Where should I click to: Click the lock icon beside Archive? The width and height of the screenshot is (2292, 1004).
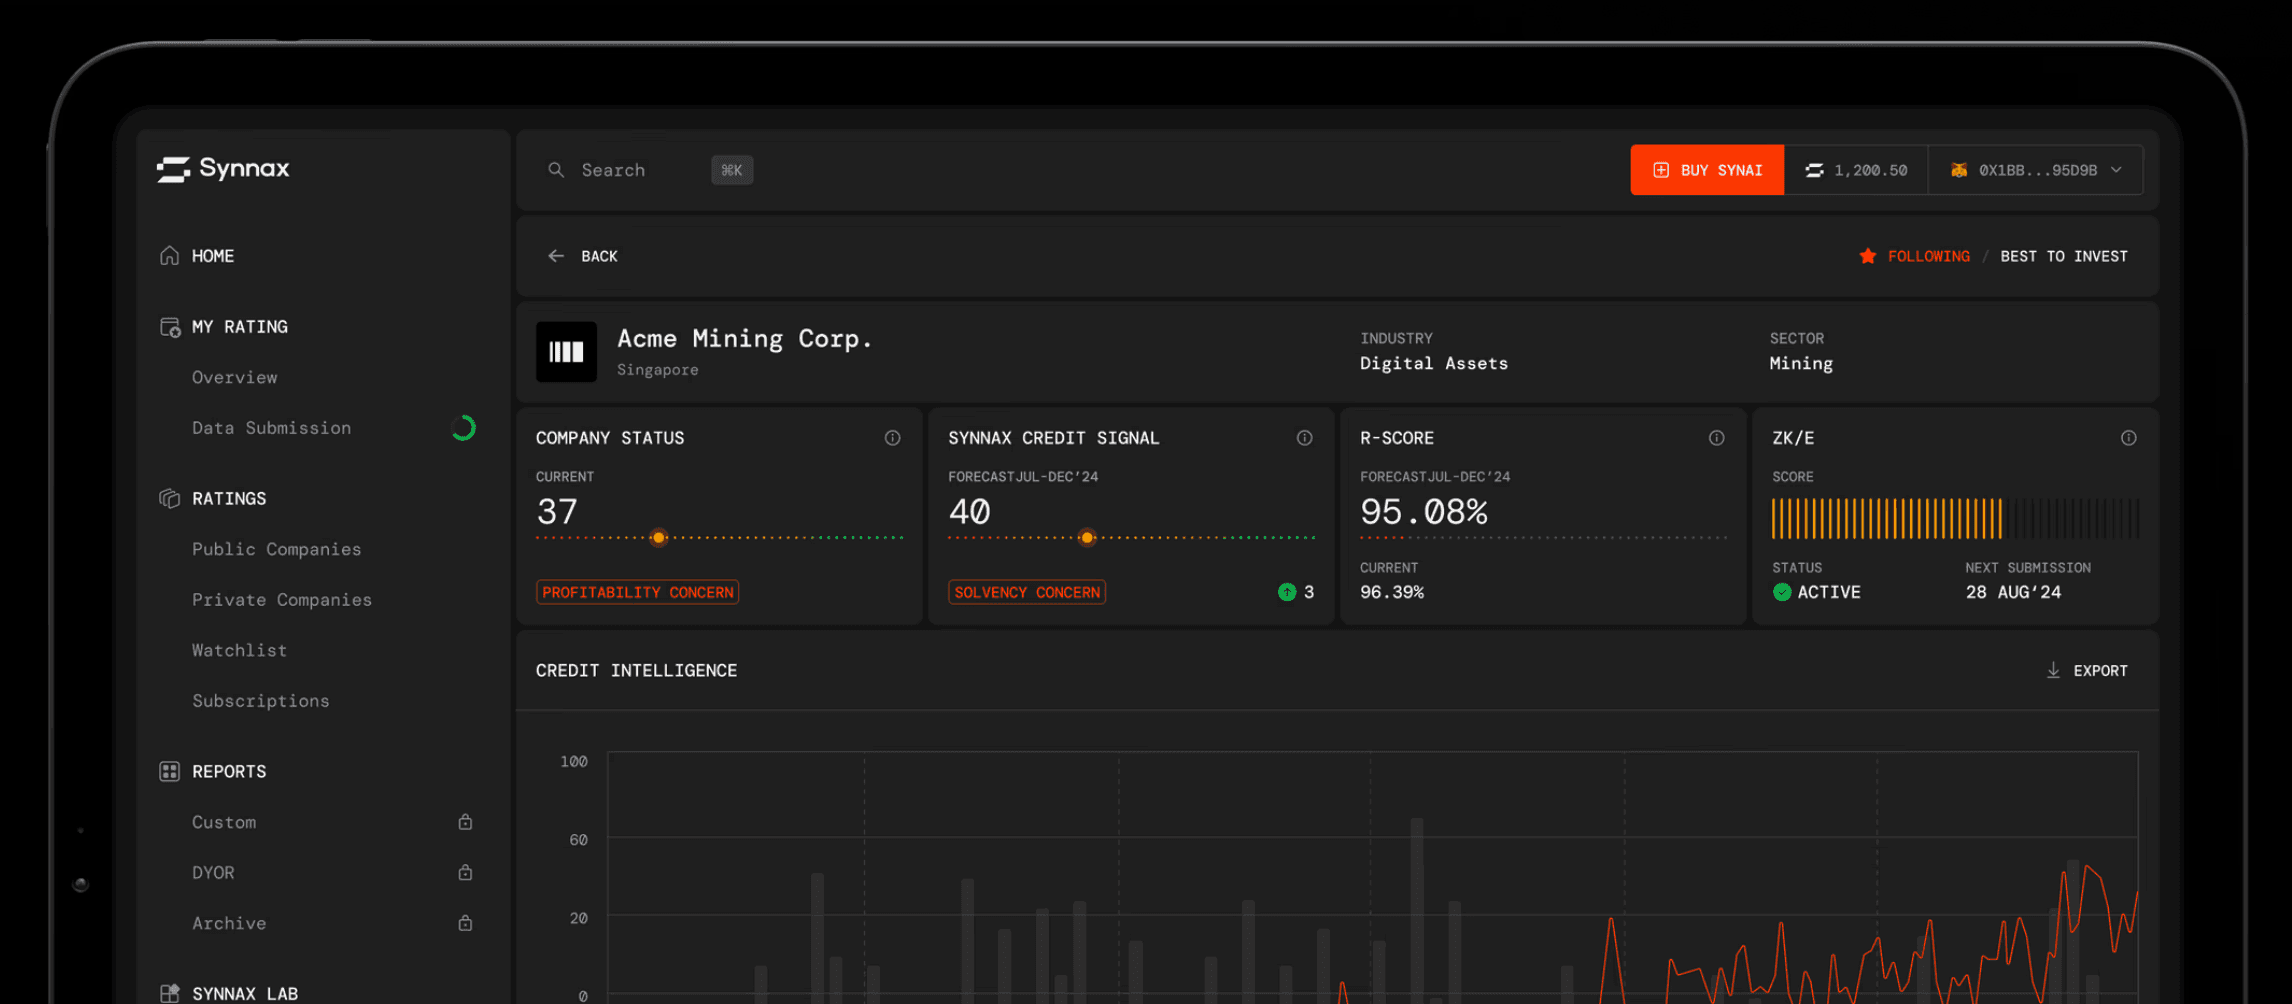point(465,923)
